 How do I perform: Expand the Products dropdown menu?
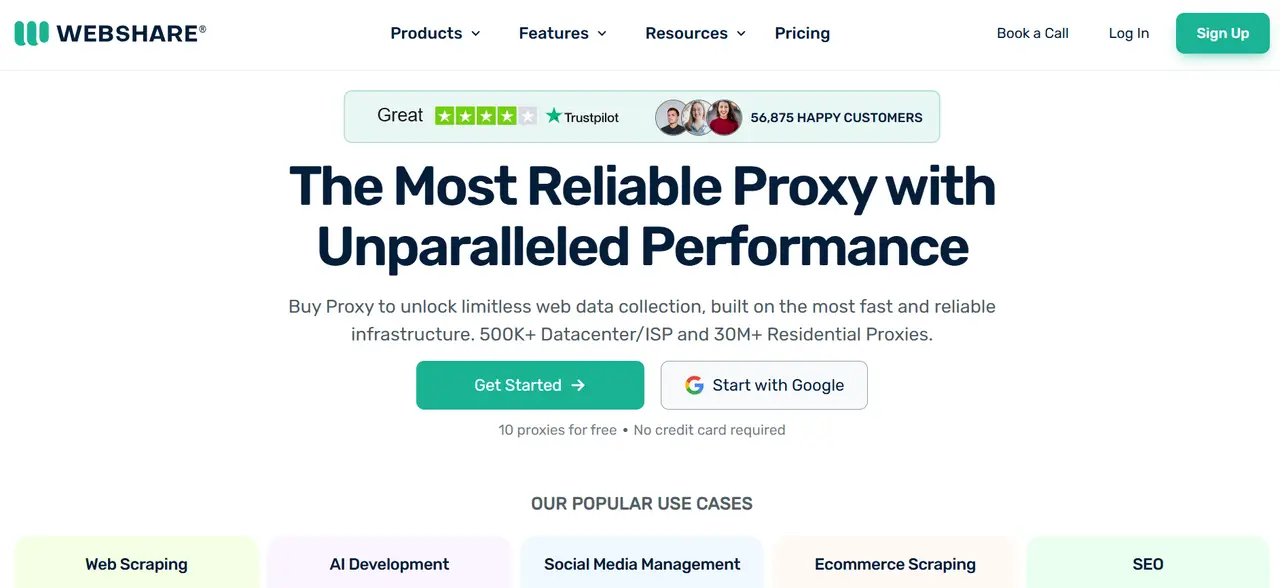435,33
